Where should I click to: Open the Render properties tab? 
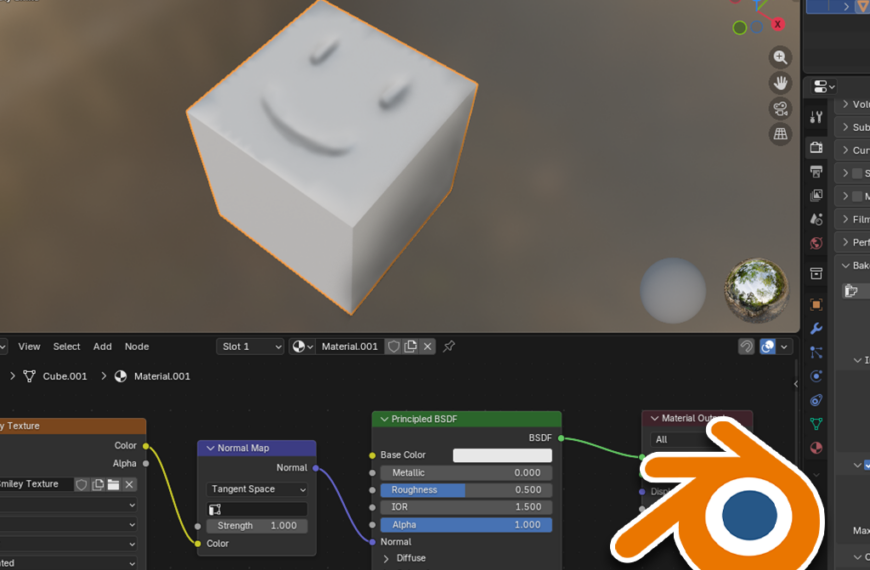coord(816,148)
